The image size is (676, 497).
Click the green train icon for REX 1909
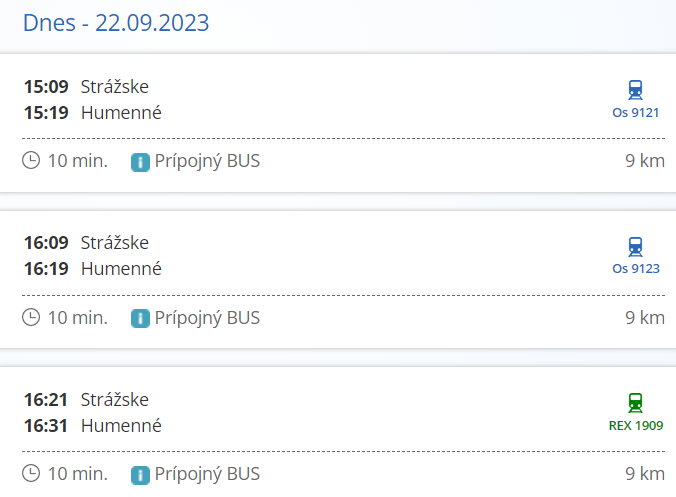pyautogui.click(x=636, y=402)
